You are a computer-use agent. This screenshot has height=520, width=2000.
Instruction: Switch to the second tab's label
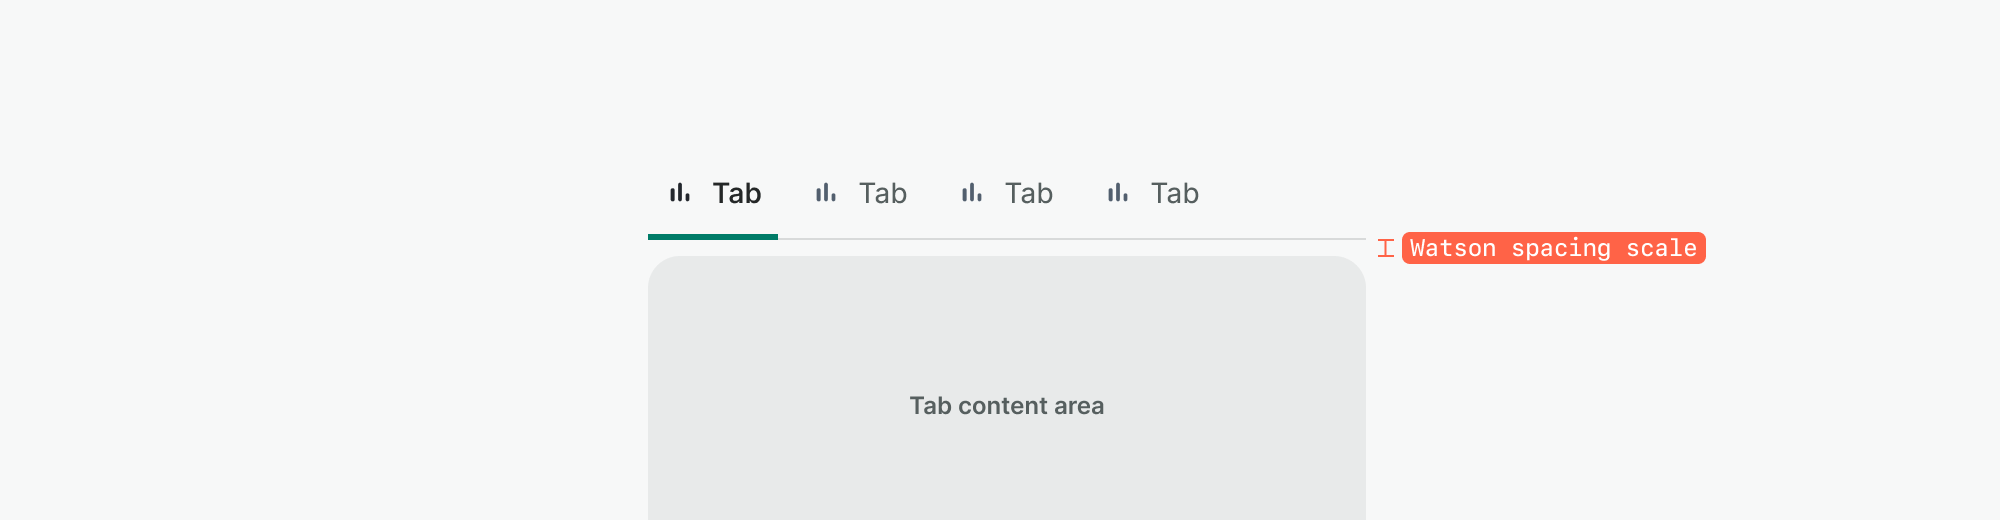point(883,193)
